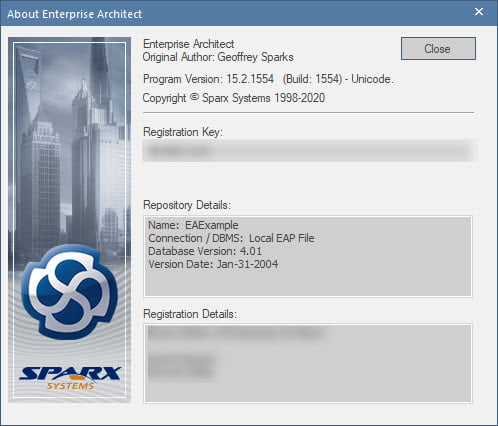Click the SPARX SYSTEMS wordmark
This screenshot has width=498, height=426.
coord(70,378)
